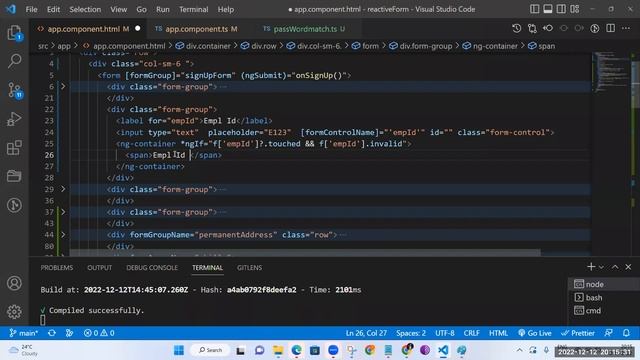Click the taskbar Search box

pyautogui.click(x=210, y=350)
